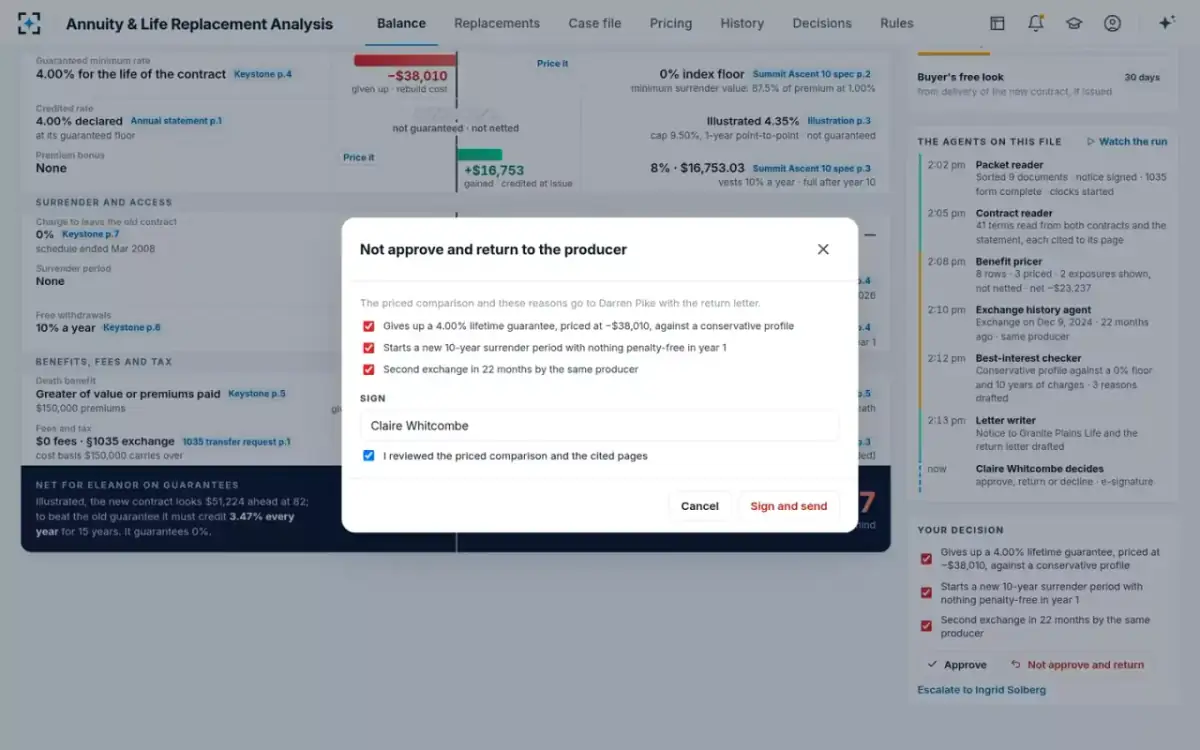
Task: Open the 1035 transfer request p.1 citation
Action: (236, 441)
